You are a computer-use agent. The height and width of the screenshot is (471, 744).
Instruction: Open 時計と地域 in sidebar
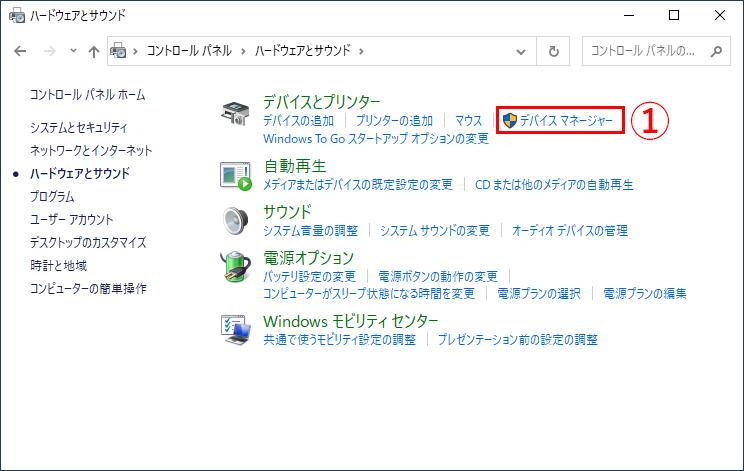click(x=58, y=266)
